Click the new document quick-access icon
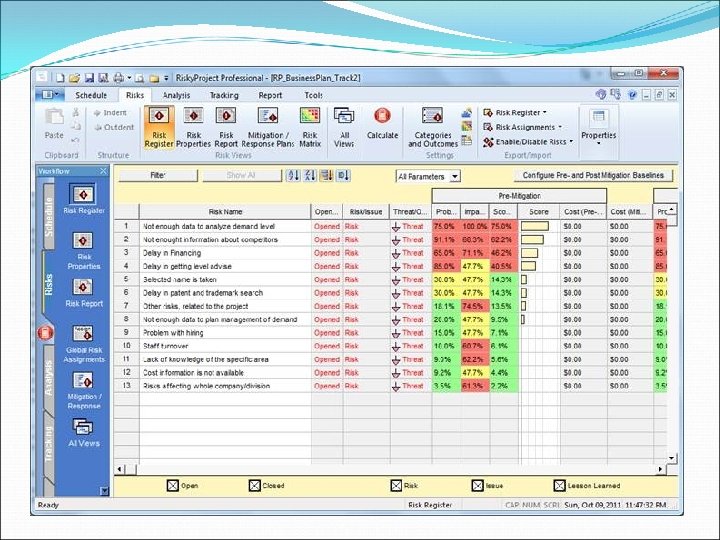The width and height of the screenshot is (720, 540). coord(60,78)
